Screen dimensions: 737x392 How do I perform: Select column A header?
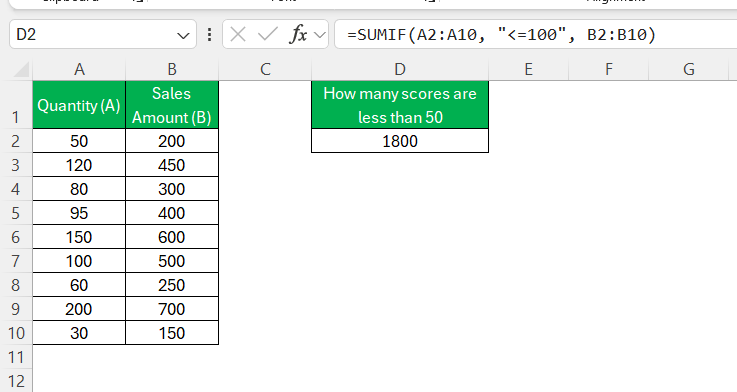79,70
